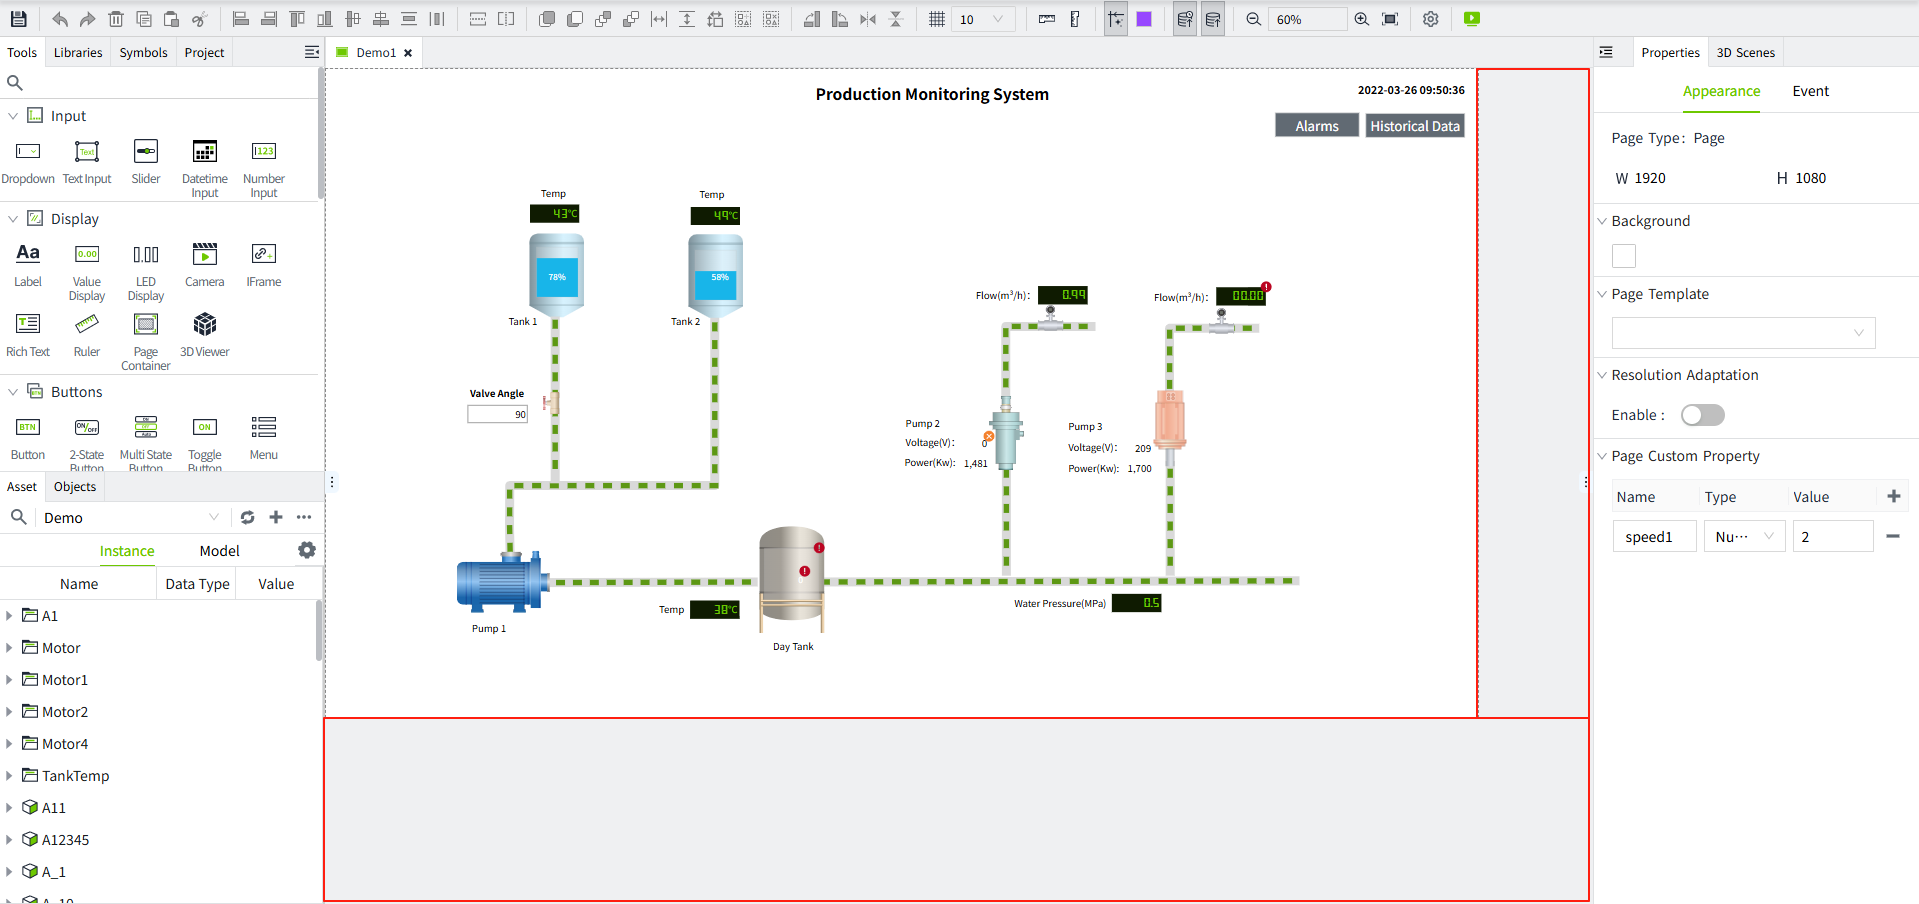Click the undo arrow icon
1919x904 pixels.
tap(60, 19)
